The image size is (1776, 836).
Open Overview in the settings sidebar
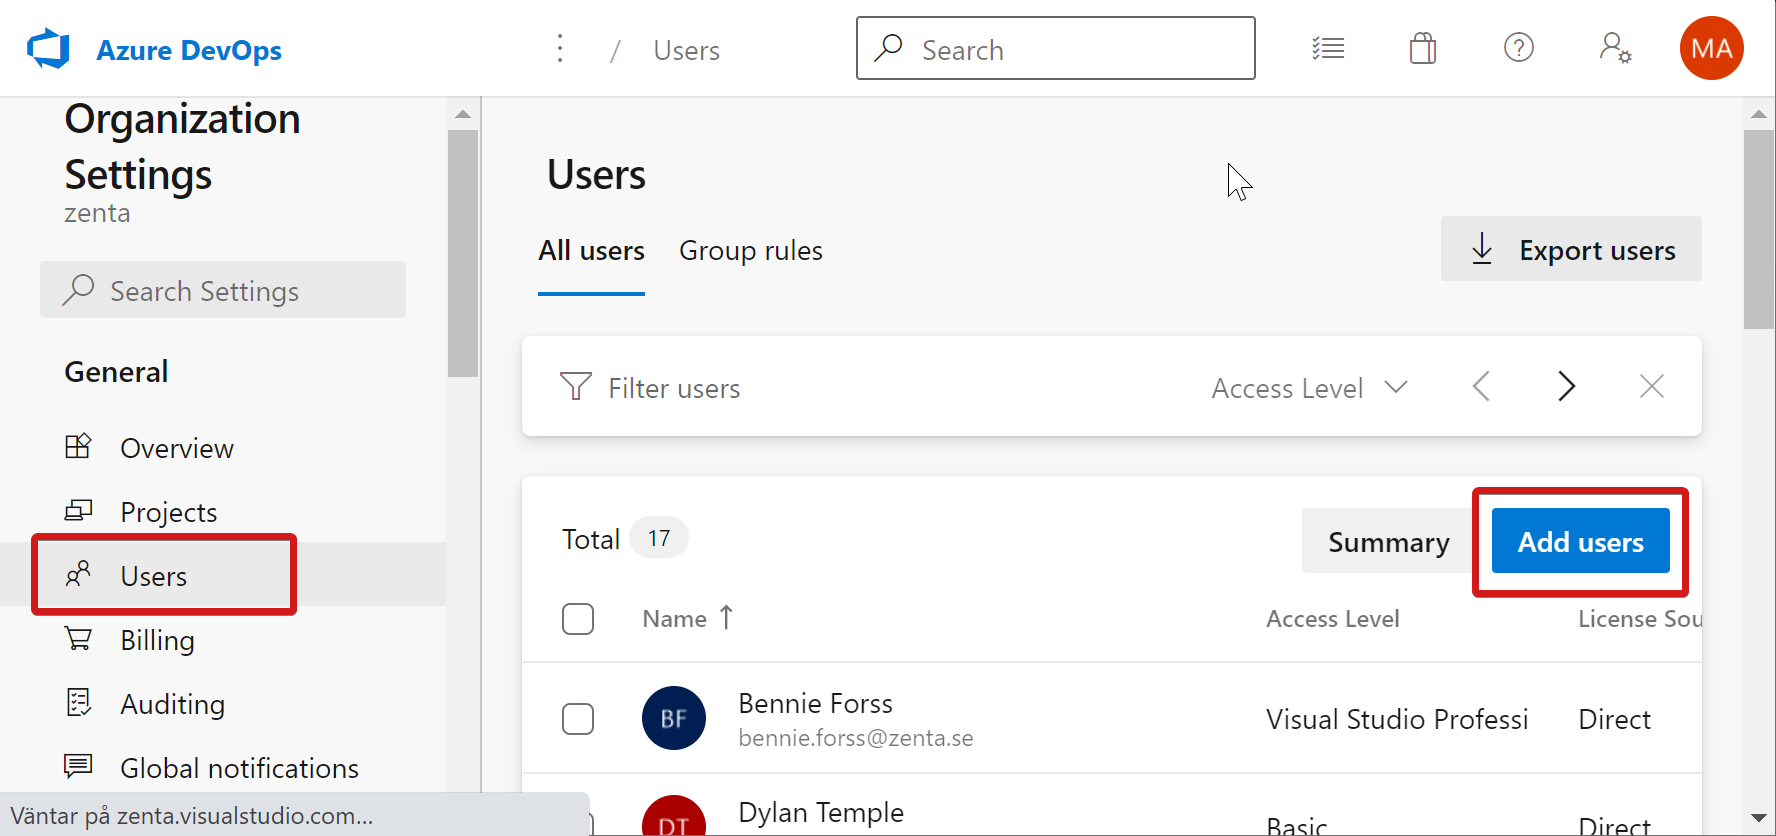click(x=177, y=448)
